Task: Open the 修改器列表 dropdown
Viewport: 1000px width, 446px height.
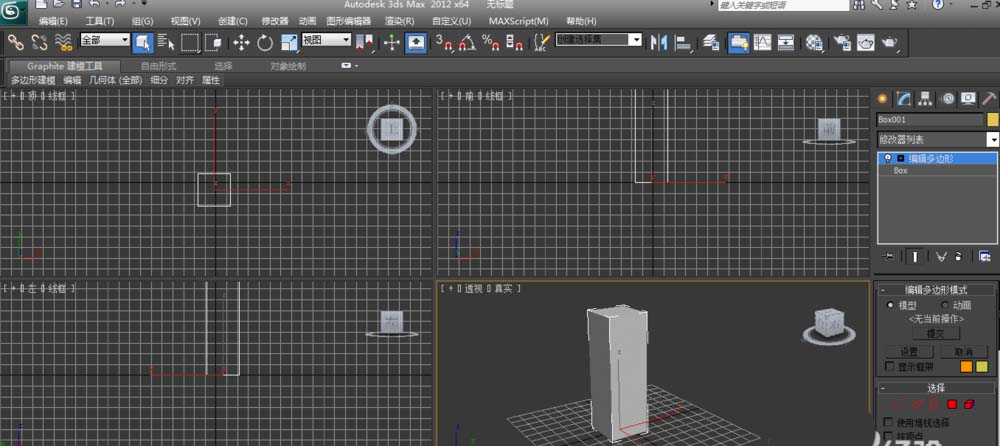Action: click(937, 139)
